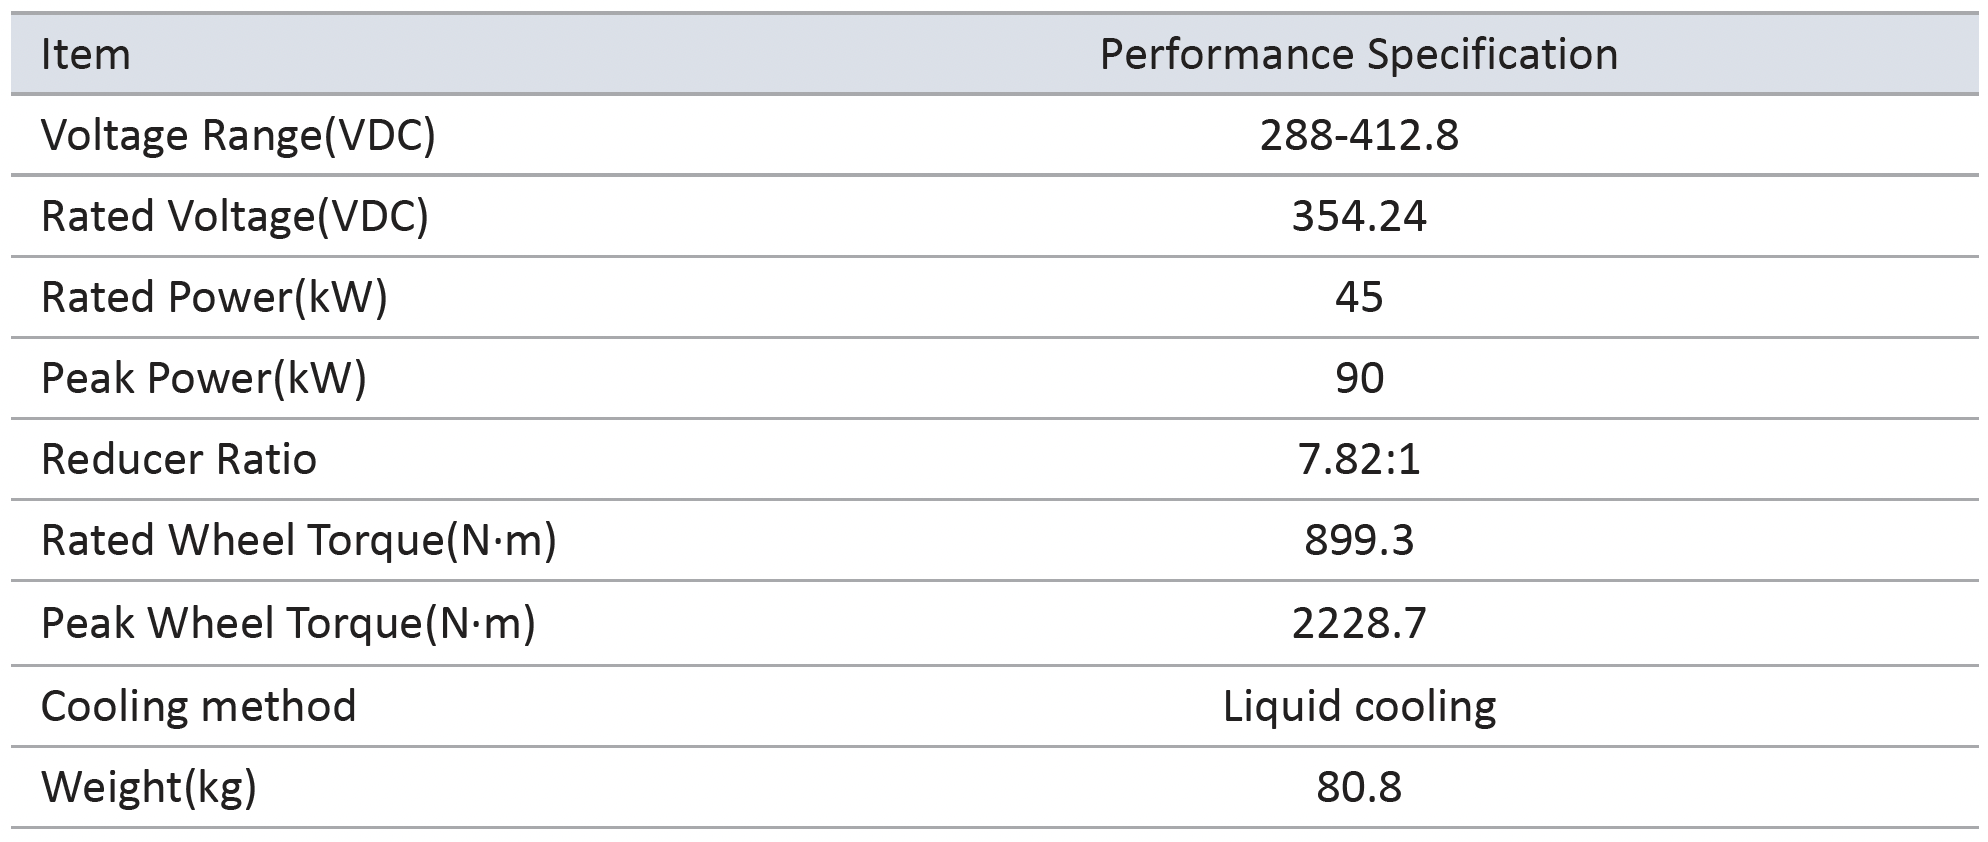Select the Cooling method label
The height and width of the screenshot is (842, 1988).
[x=198, y=707]
